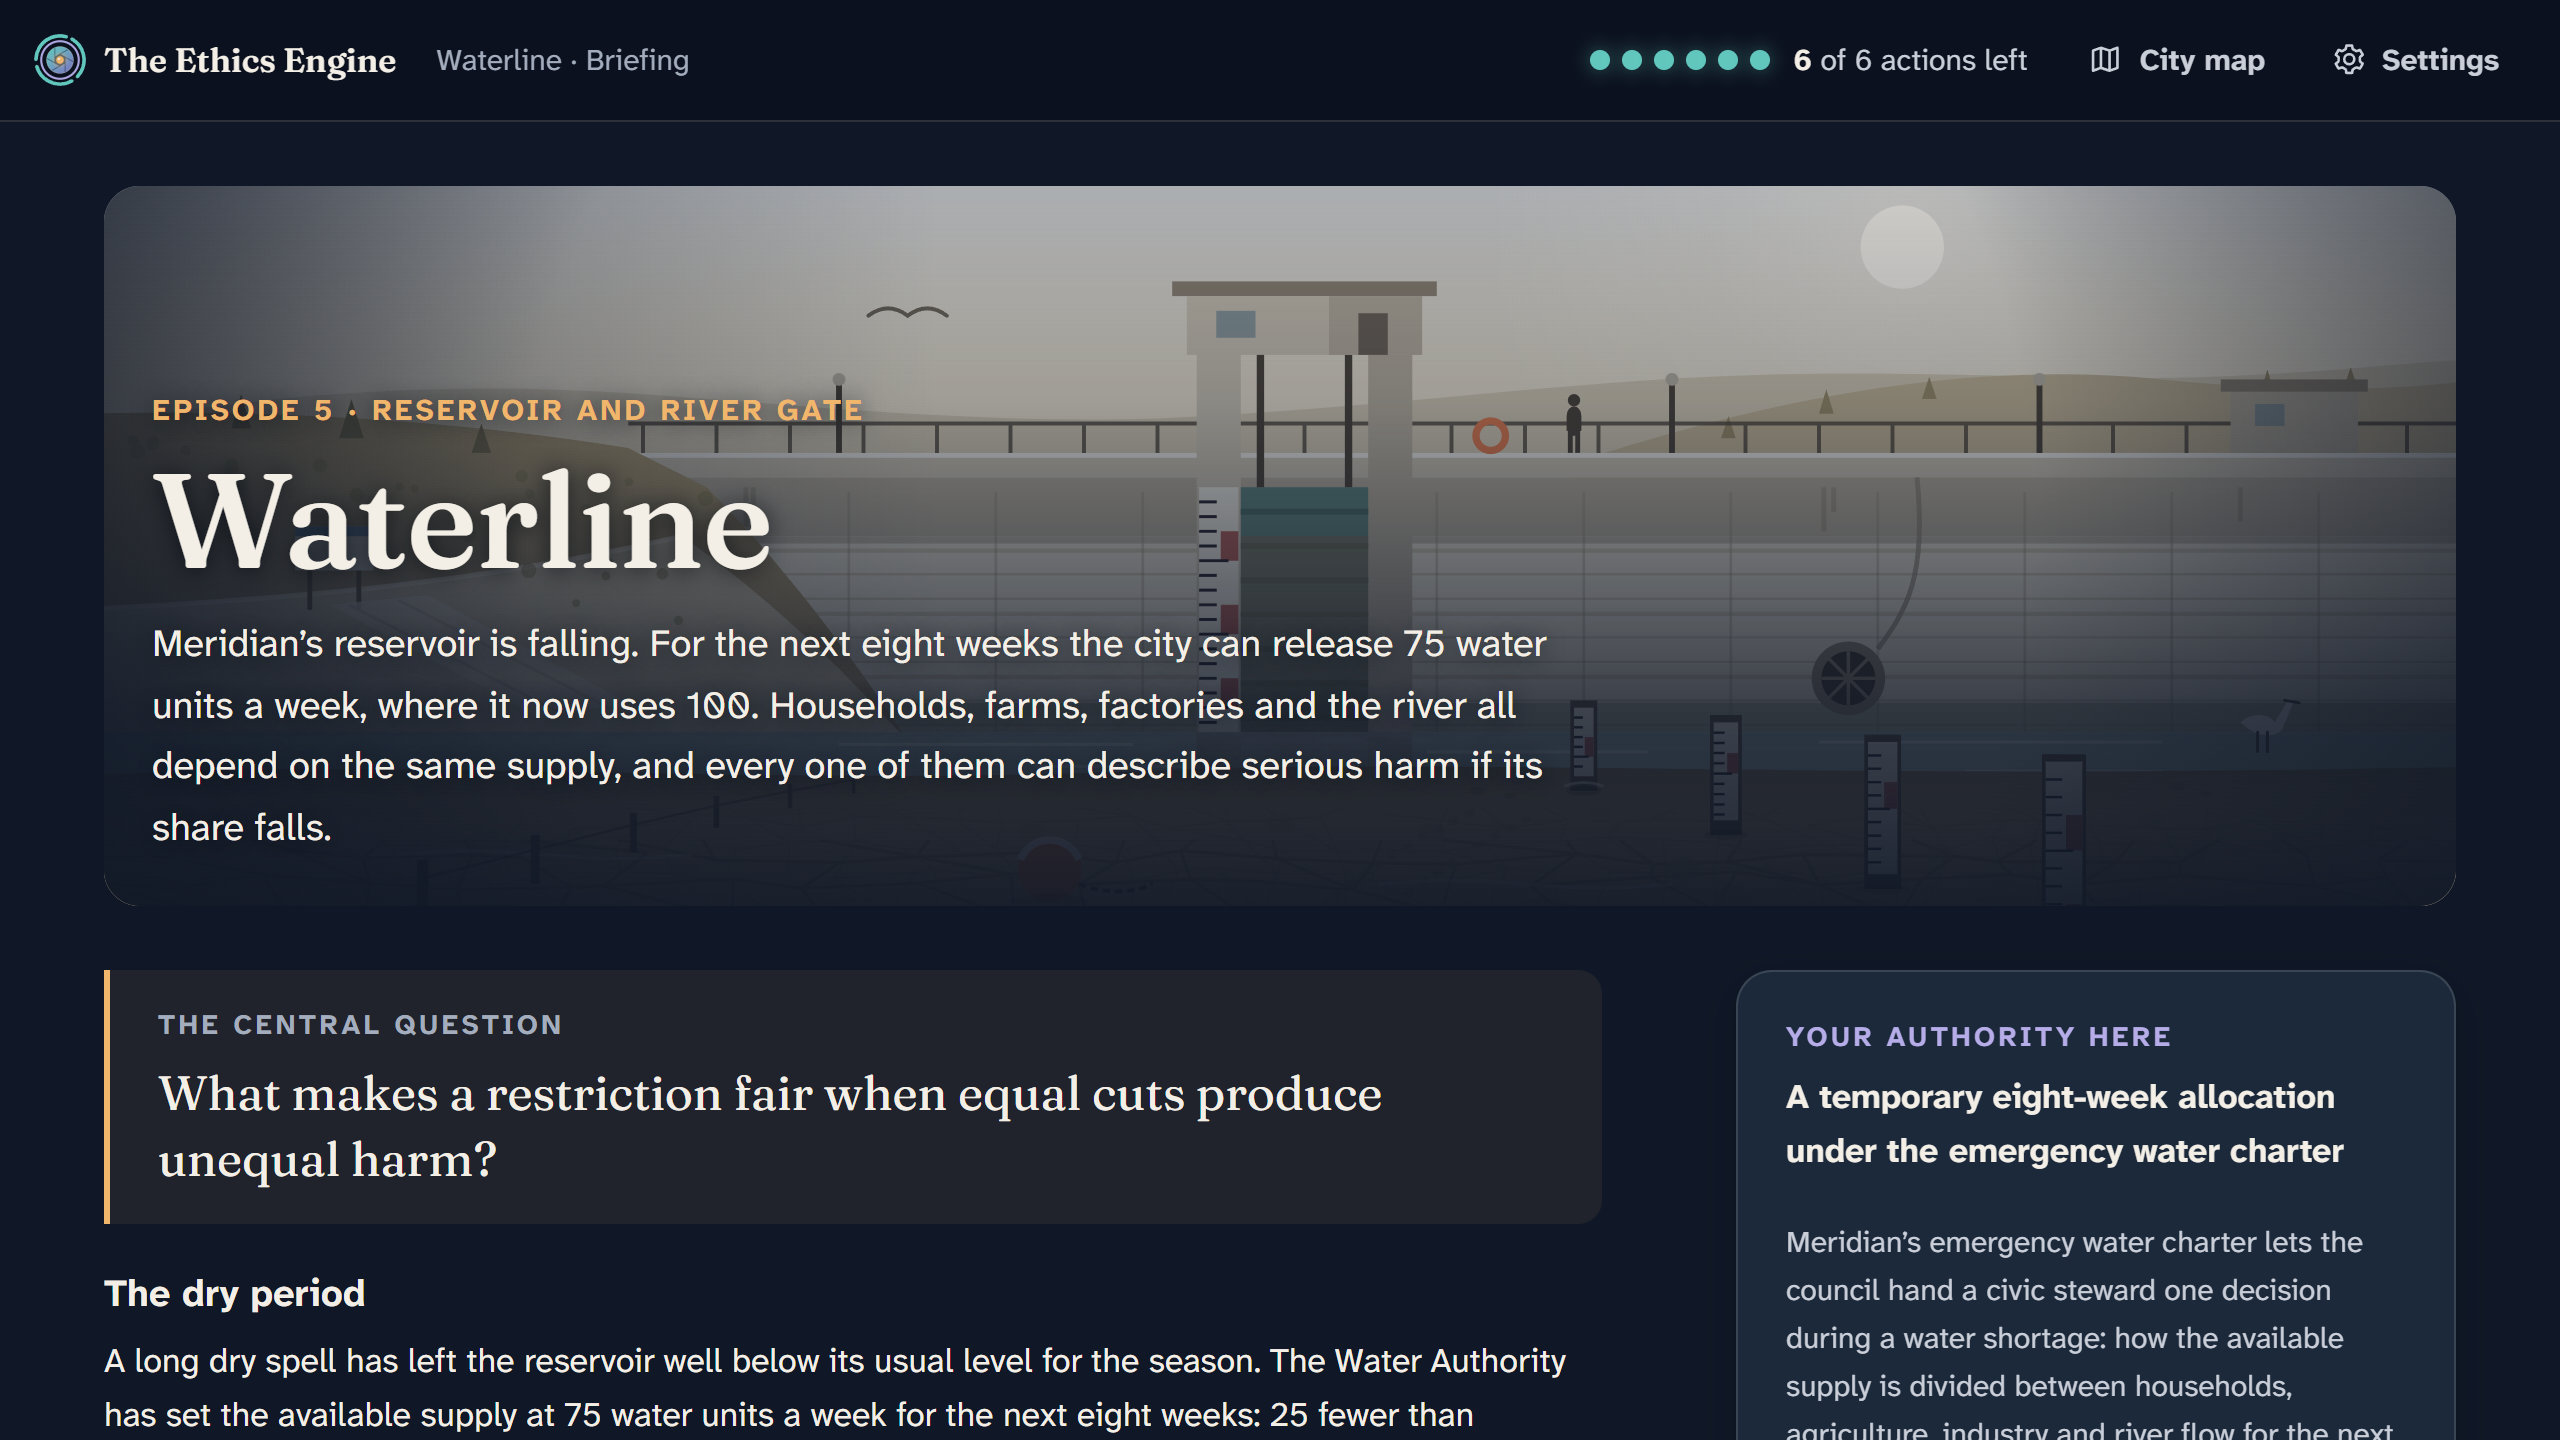This screenshot has width=2560, height=1440.
Task: Open The Ethics Engine home title
Action: pos(250,60)
